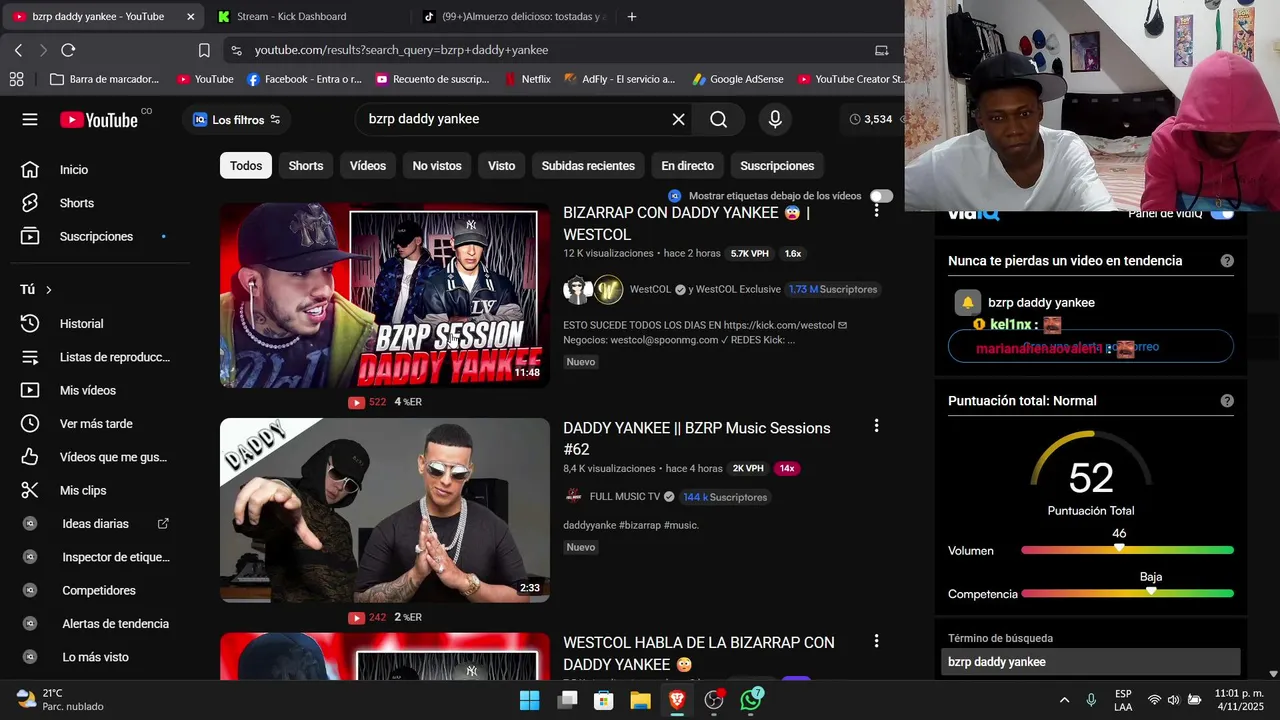Expand the Tú section chevron
Image resolution: width=1280 pixels, height=720 pixels.
coord(48,290)
